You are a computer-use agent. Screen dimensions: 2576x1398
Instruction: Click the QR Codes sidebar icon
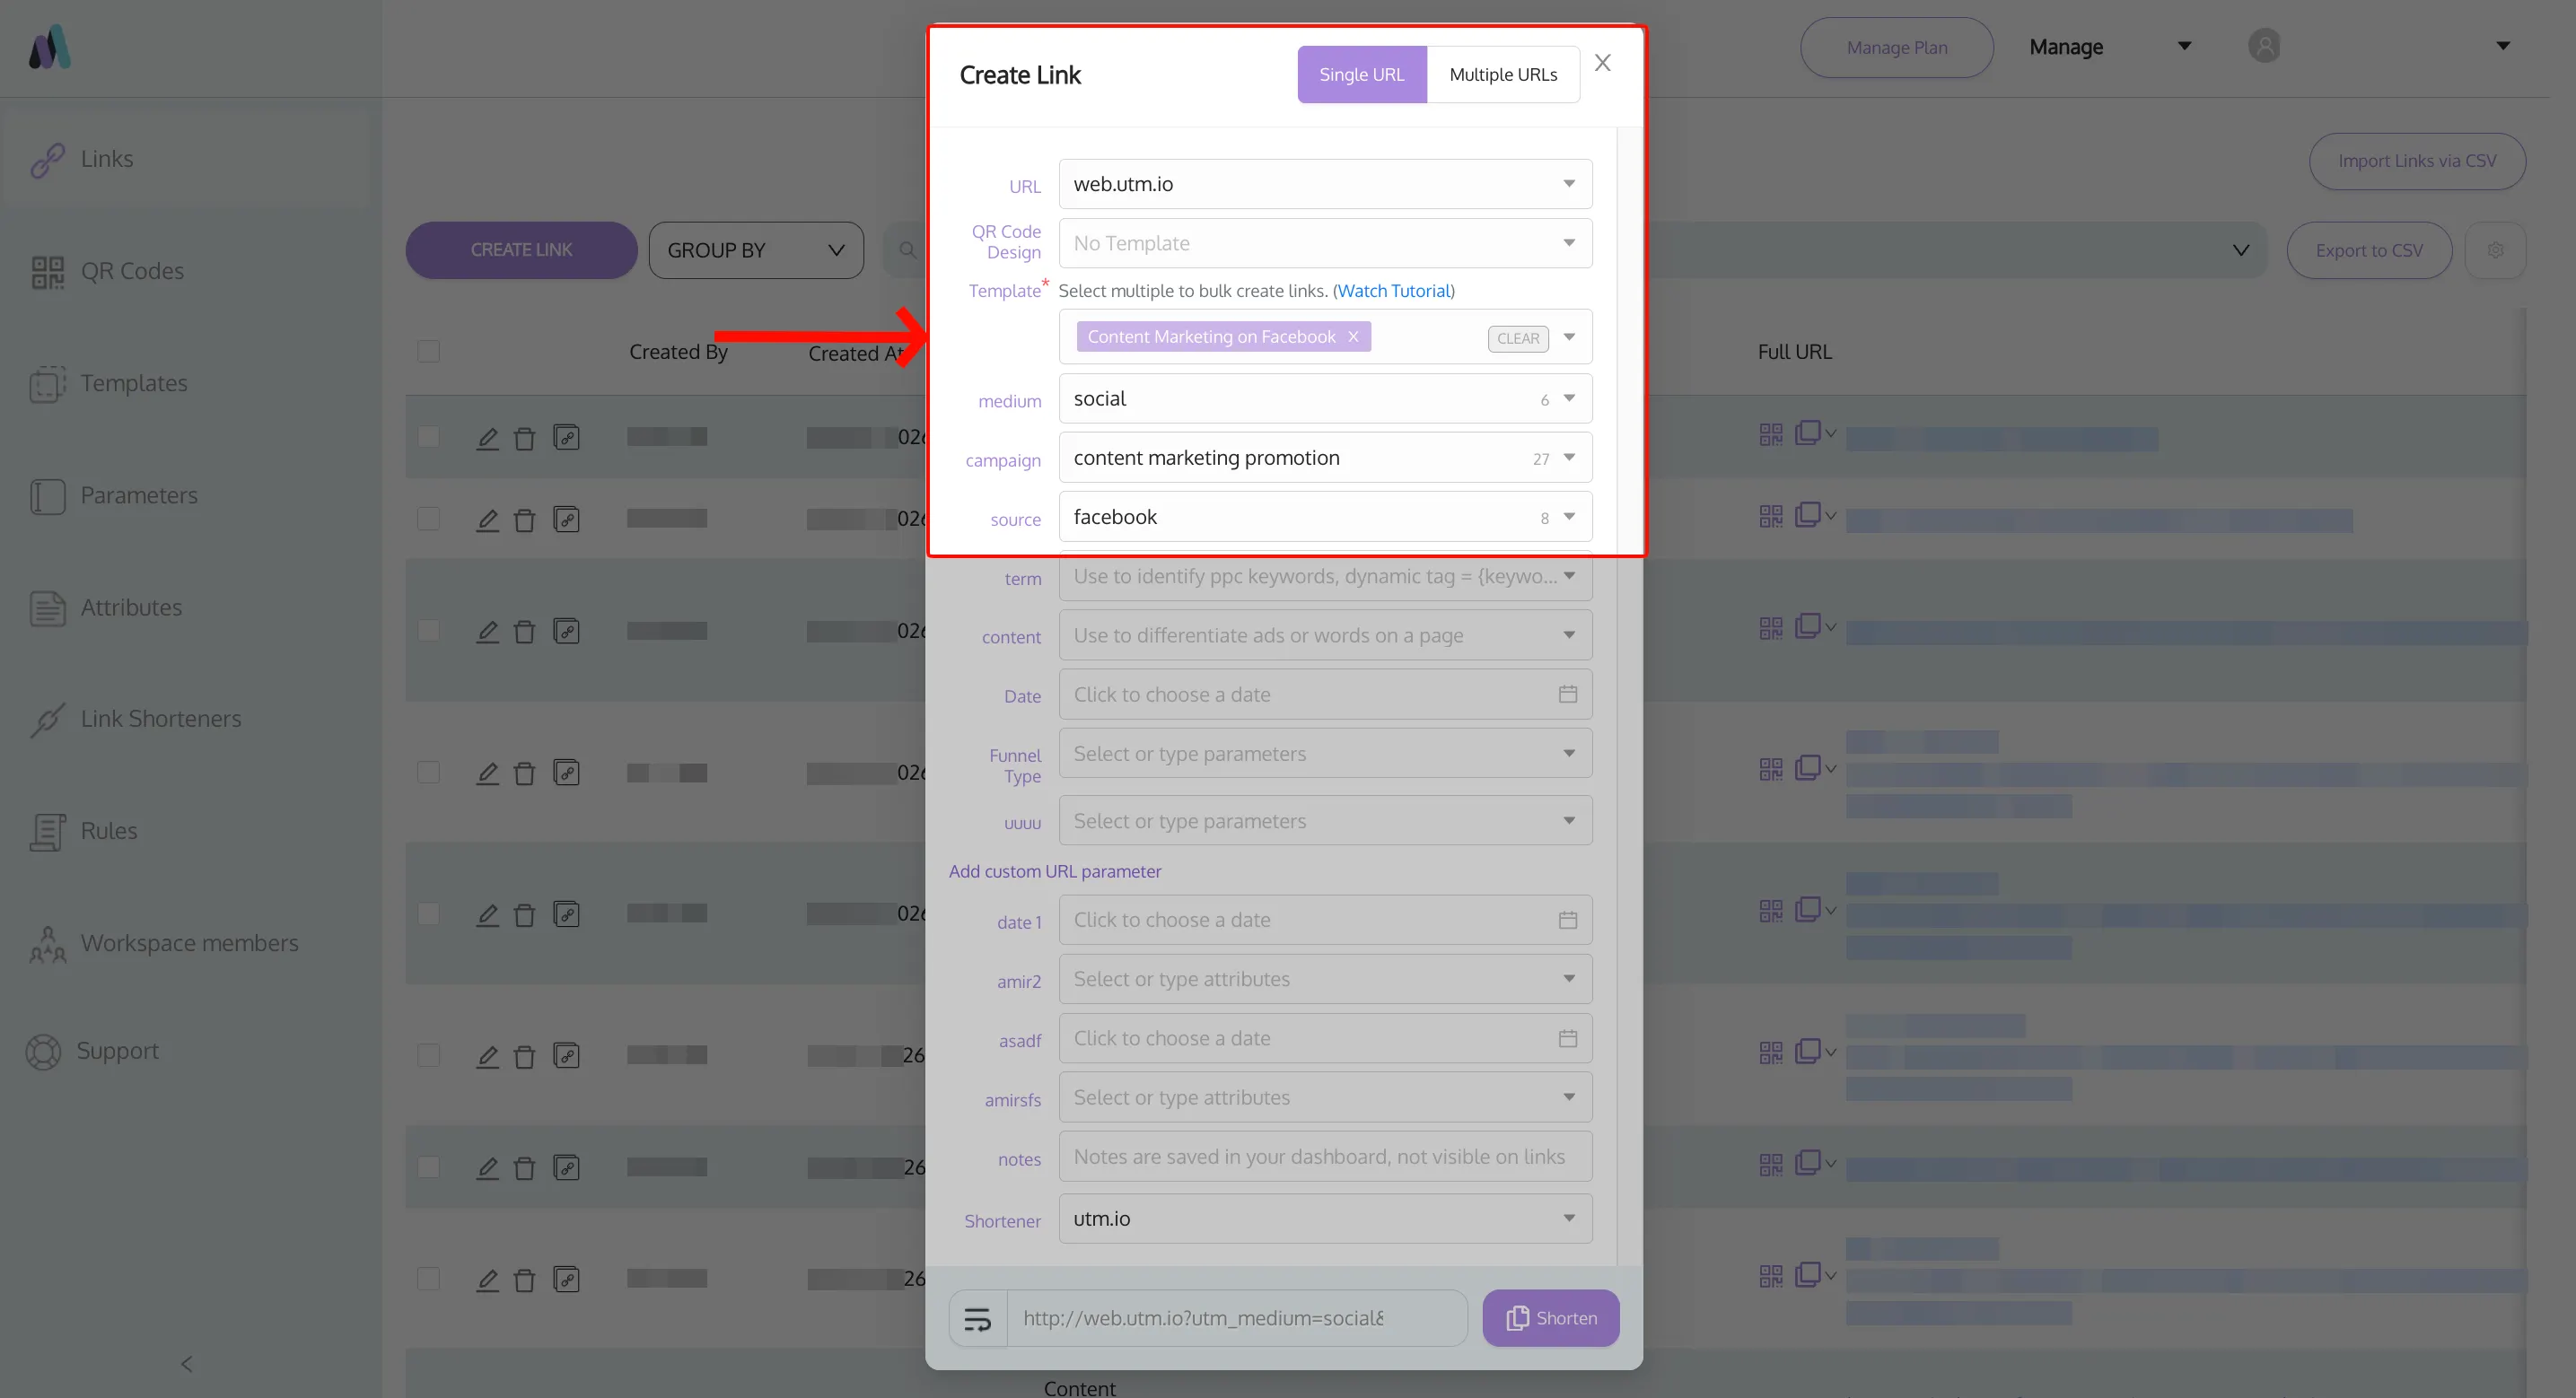point(47,272)
